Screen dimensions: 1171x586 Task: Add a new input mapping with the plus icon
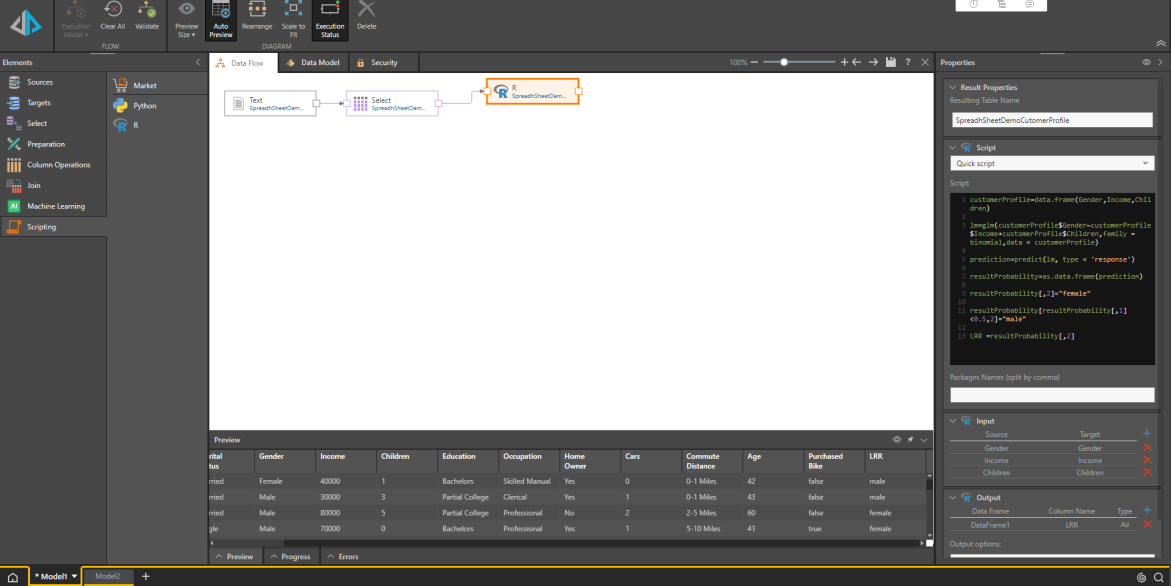pos(1147,434)
